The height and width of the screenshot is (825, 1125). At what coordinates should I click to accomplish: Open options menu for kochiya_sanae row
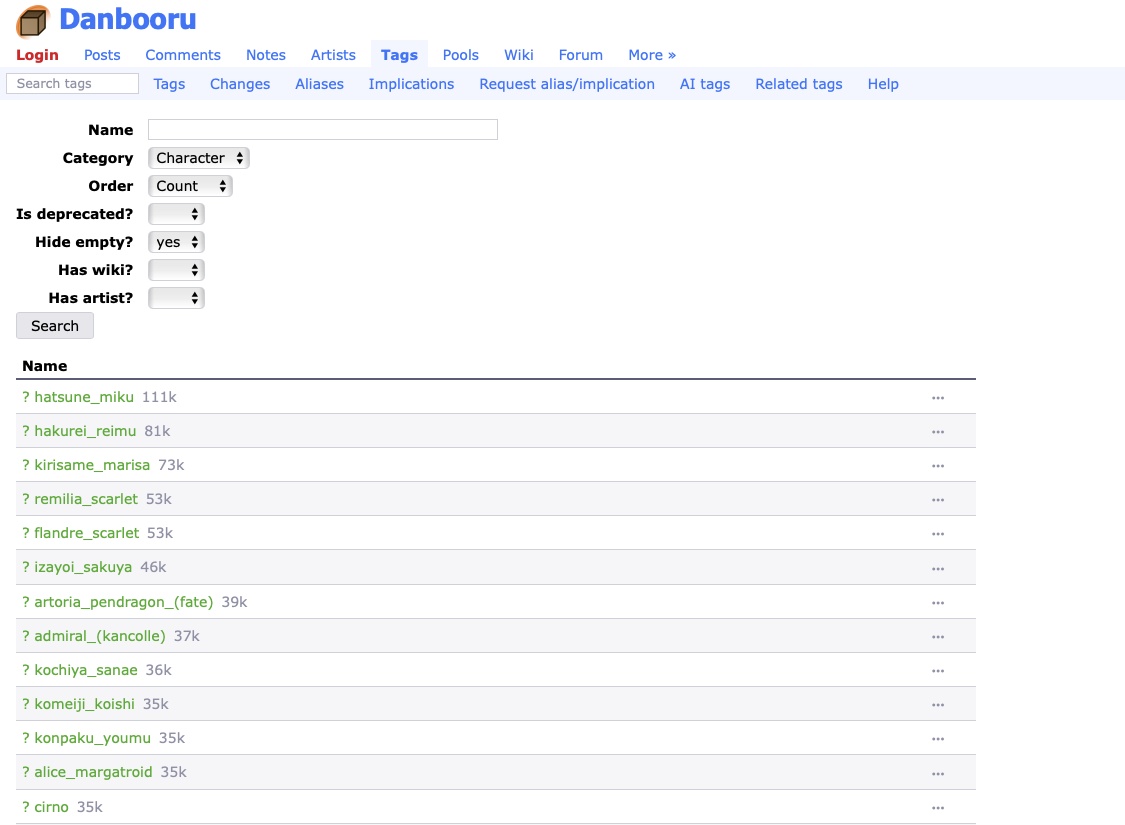coord(938,671)
